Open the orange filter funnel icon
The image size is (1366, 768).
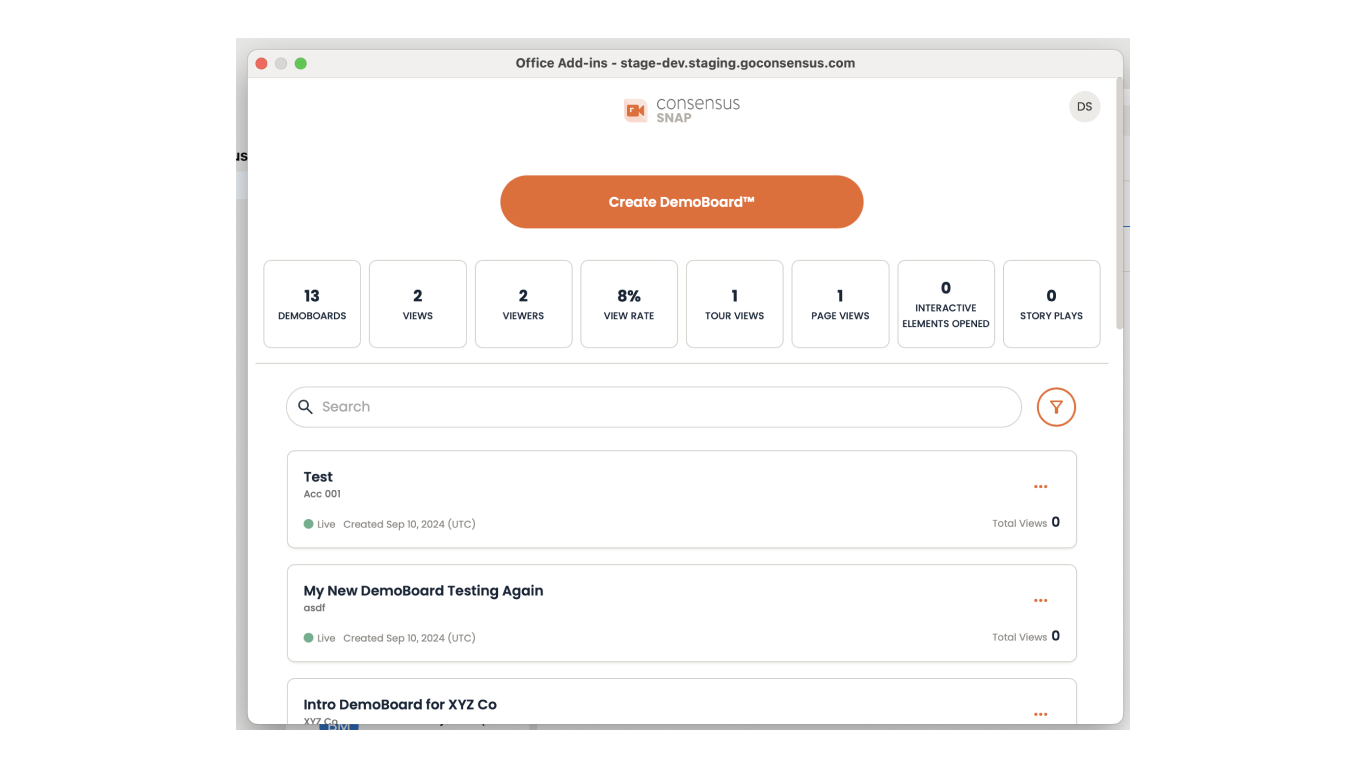click(x=1056, y=407)
